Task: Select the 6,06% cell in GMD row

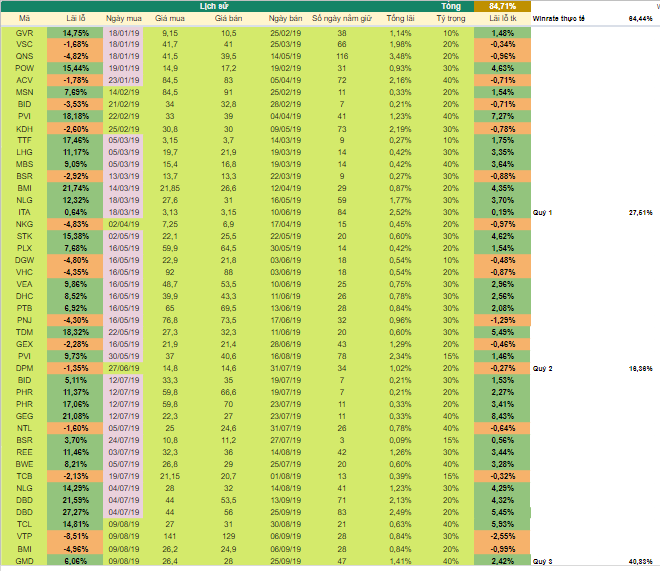Action: [x=75, y=561]
